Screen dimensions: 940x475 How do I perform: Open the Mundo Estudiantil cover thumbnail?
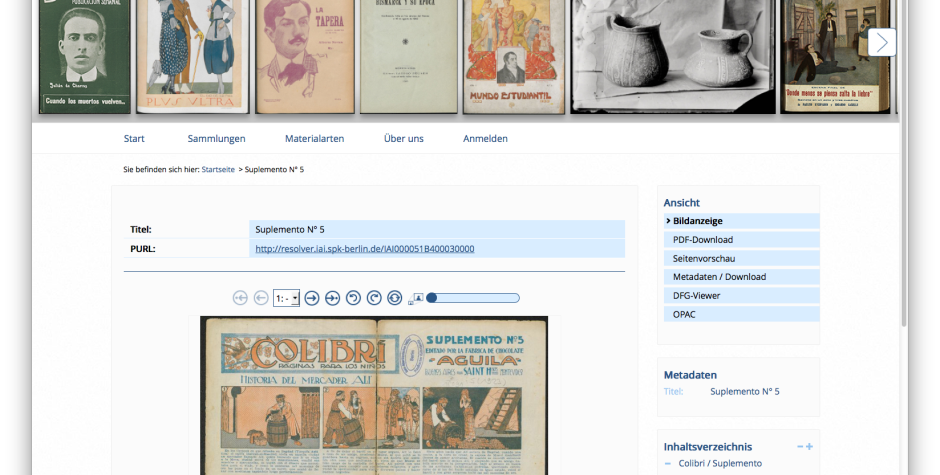click(514, 56)
